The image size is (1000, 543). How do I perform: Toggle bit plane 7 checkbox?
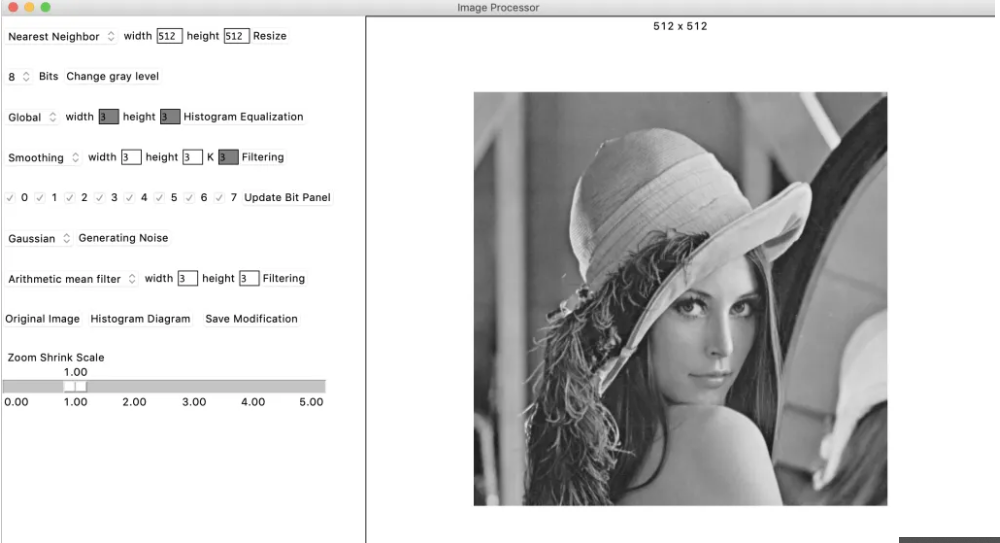pyautogui.click(x=219, y=198)
